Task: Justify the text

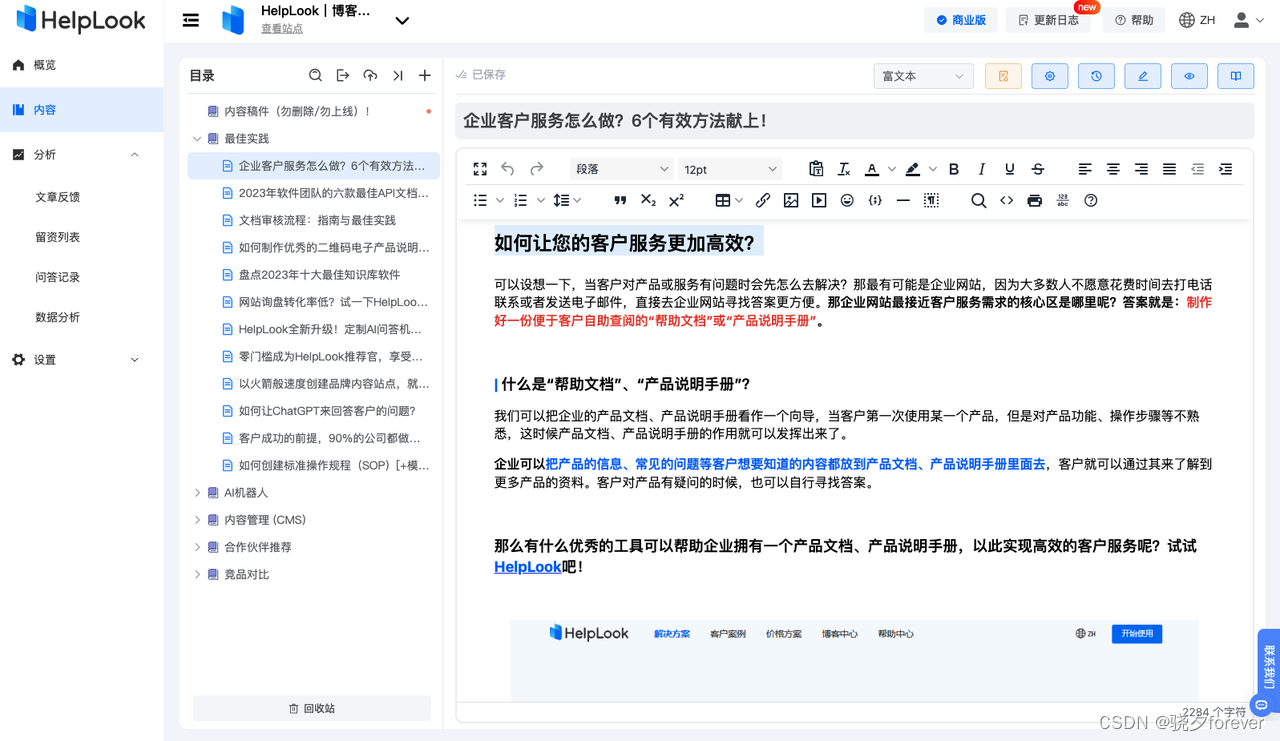Action: pyautogui.click(x=1169, y=169)
